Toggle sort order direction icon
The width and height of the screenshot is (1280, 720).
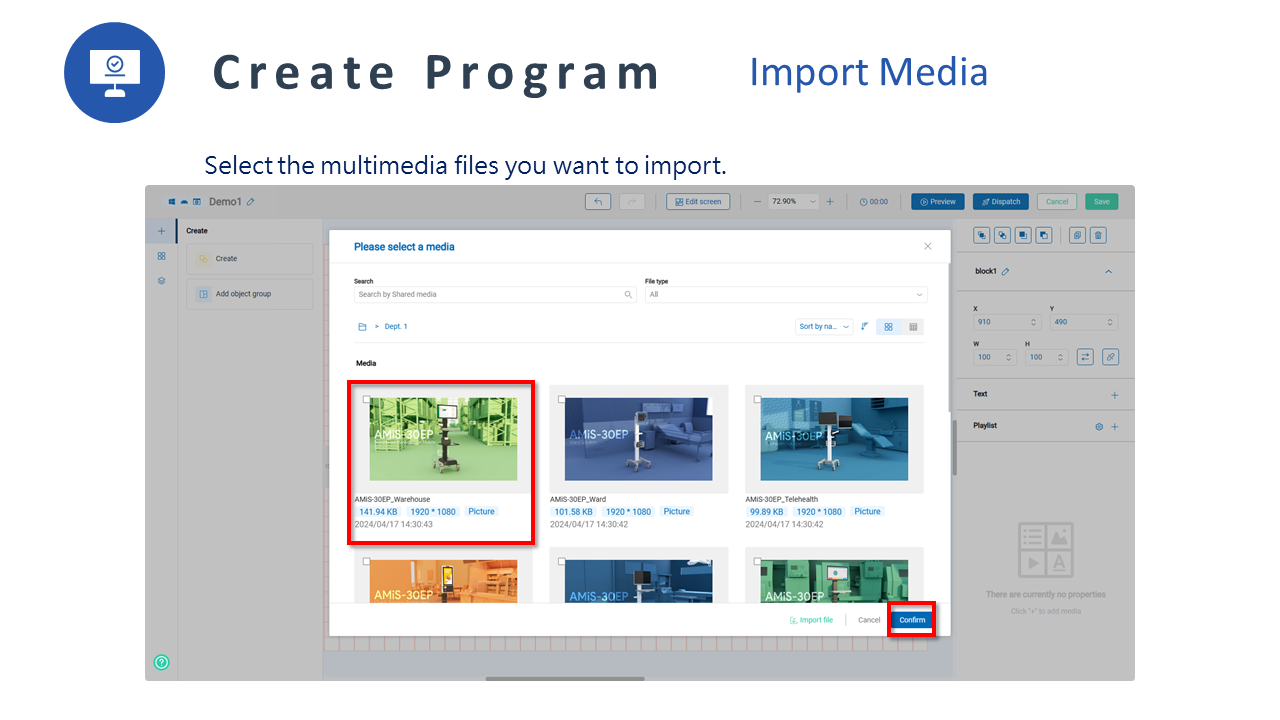point(864,327)
